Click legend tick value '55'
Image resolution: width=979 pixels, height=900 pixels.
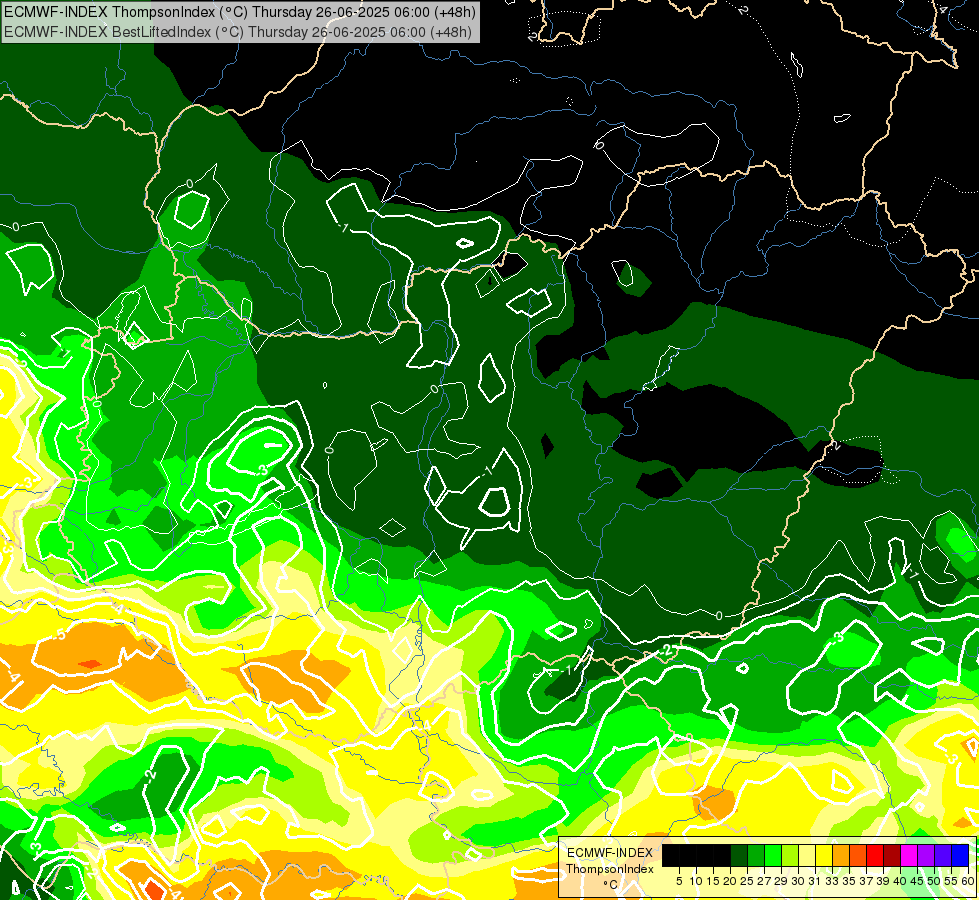952,881
